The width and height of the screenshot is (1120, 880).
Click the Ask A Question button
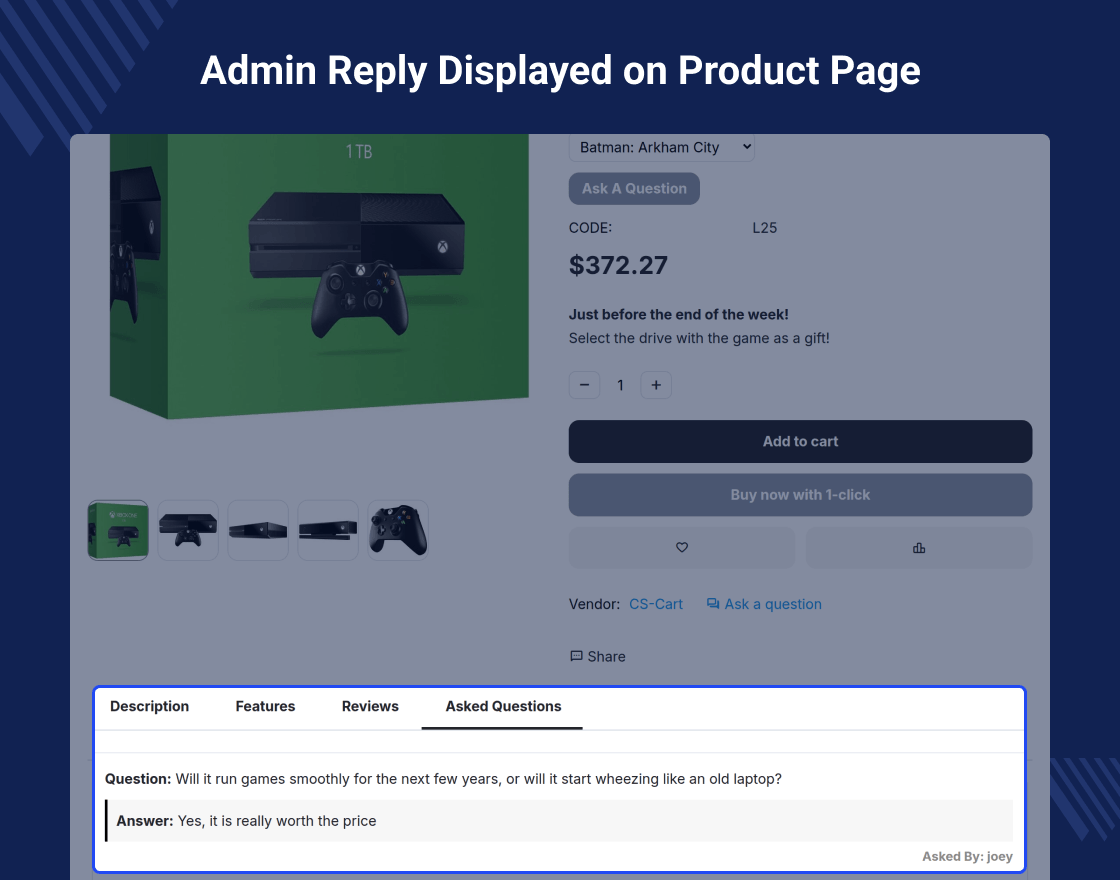click(x=634, y=189)
